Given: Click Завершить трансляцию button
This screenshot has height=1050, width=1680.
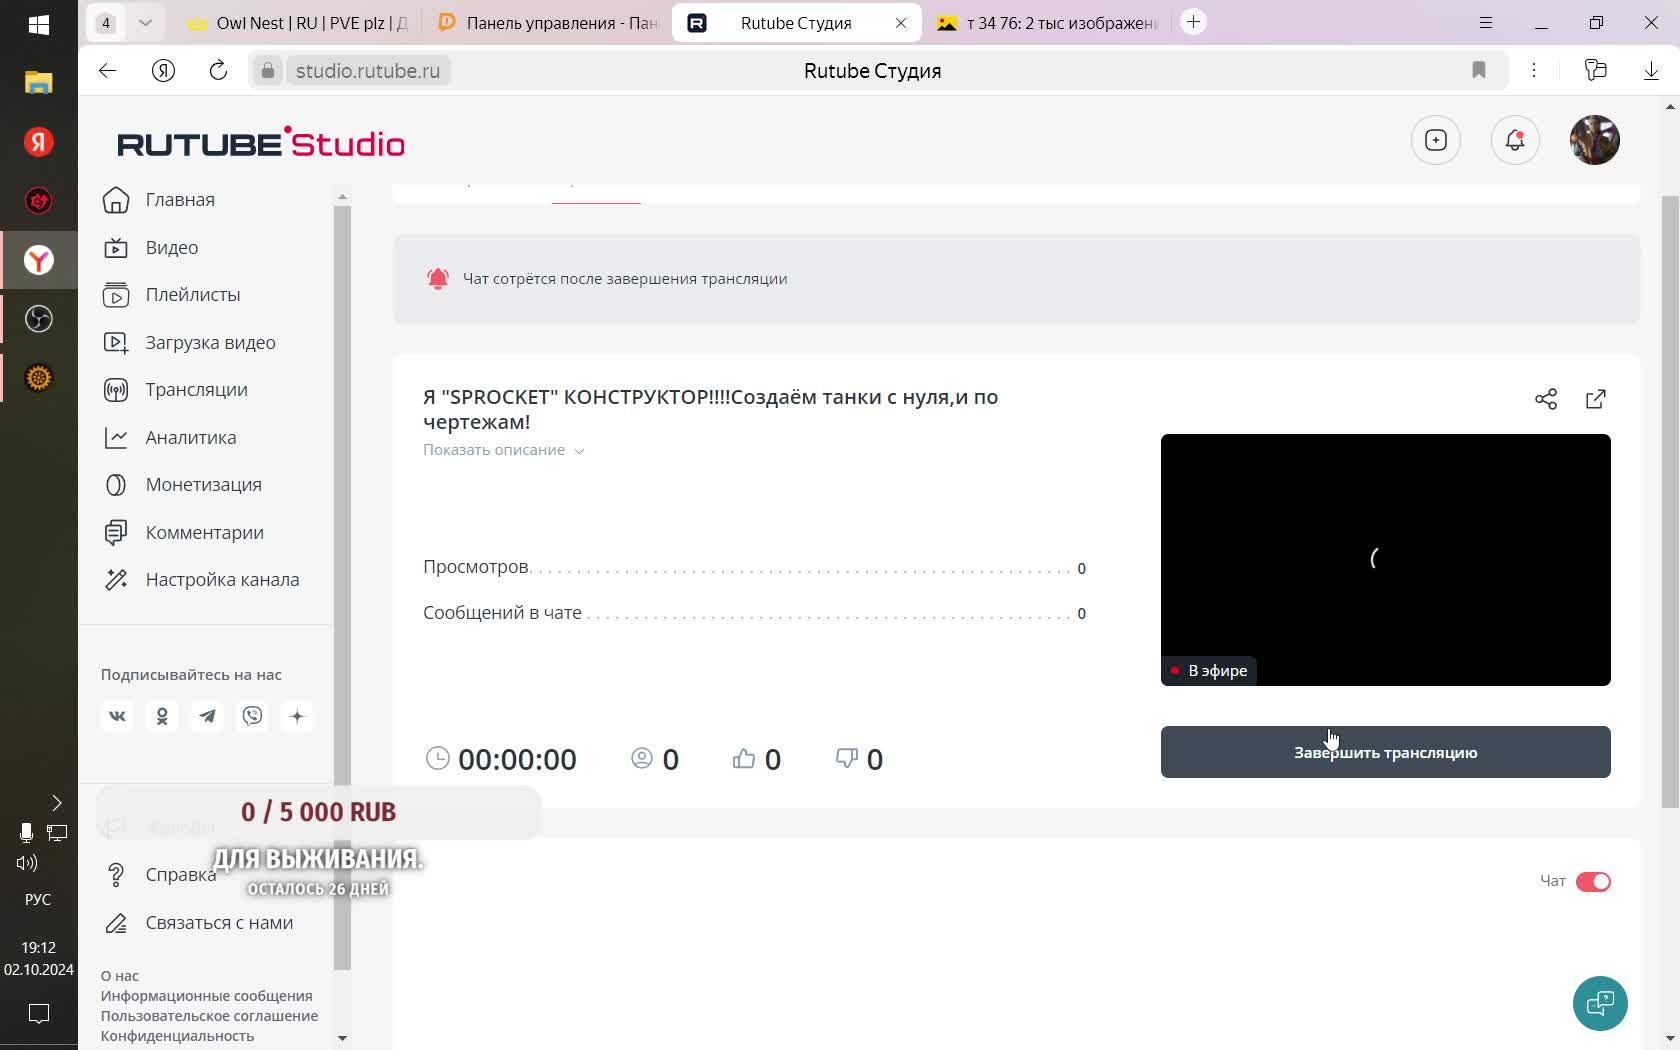Looking at the screenshot, I should click(1385, 752).
